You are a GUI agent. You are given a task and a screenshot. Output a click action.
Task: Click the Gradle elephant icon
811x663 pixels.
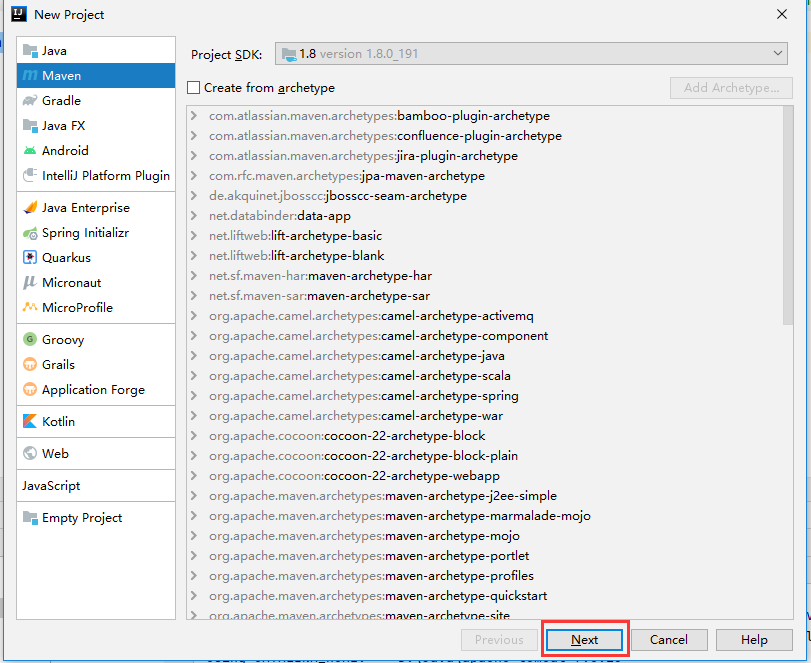30,100
